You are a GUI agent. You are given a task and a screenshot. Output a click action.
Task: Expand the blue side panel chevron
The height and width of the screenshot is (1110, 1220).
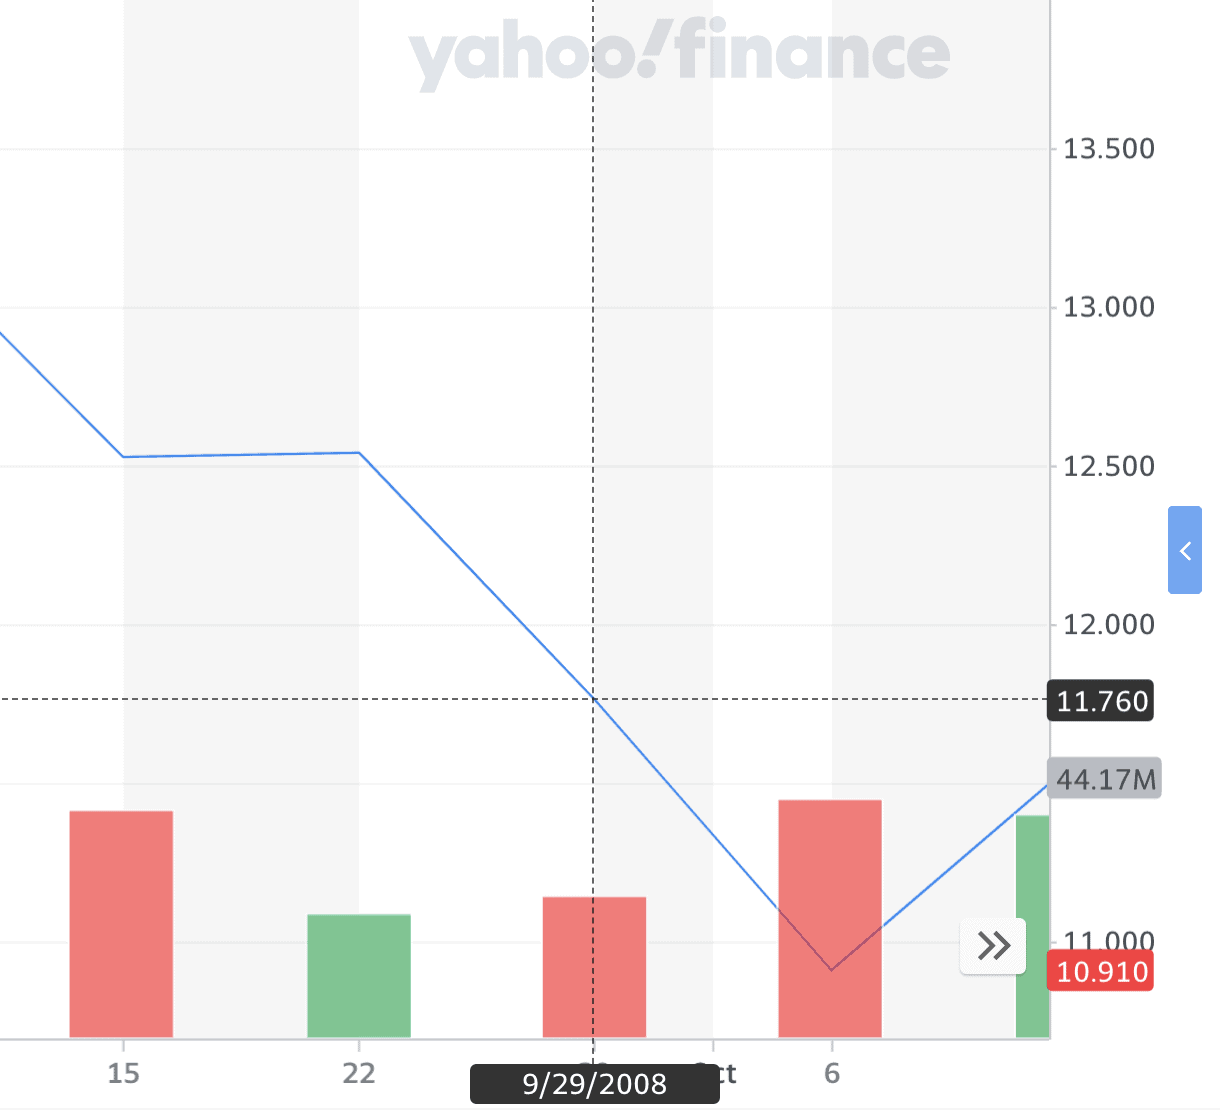click(1185, 550)
